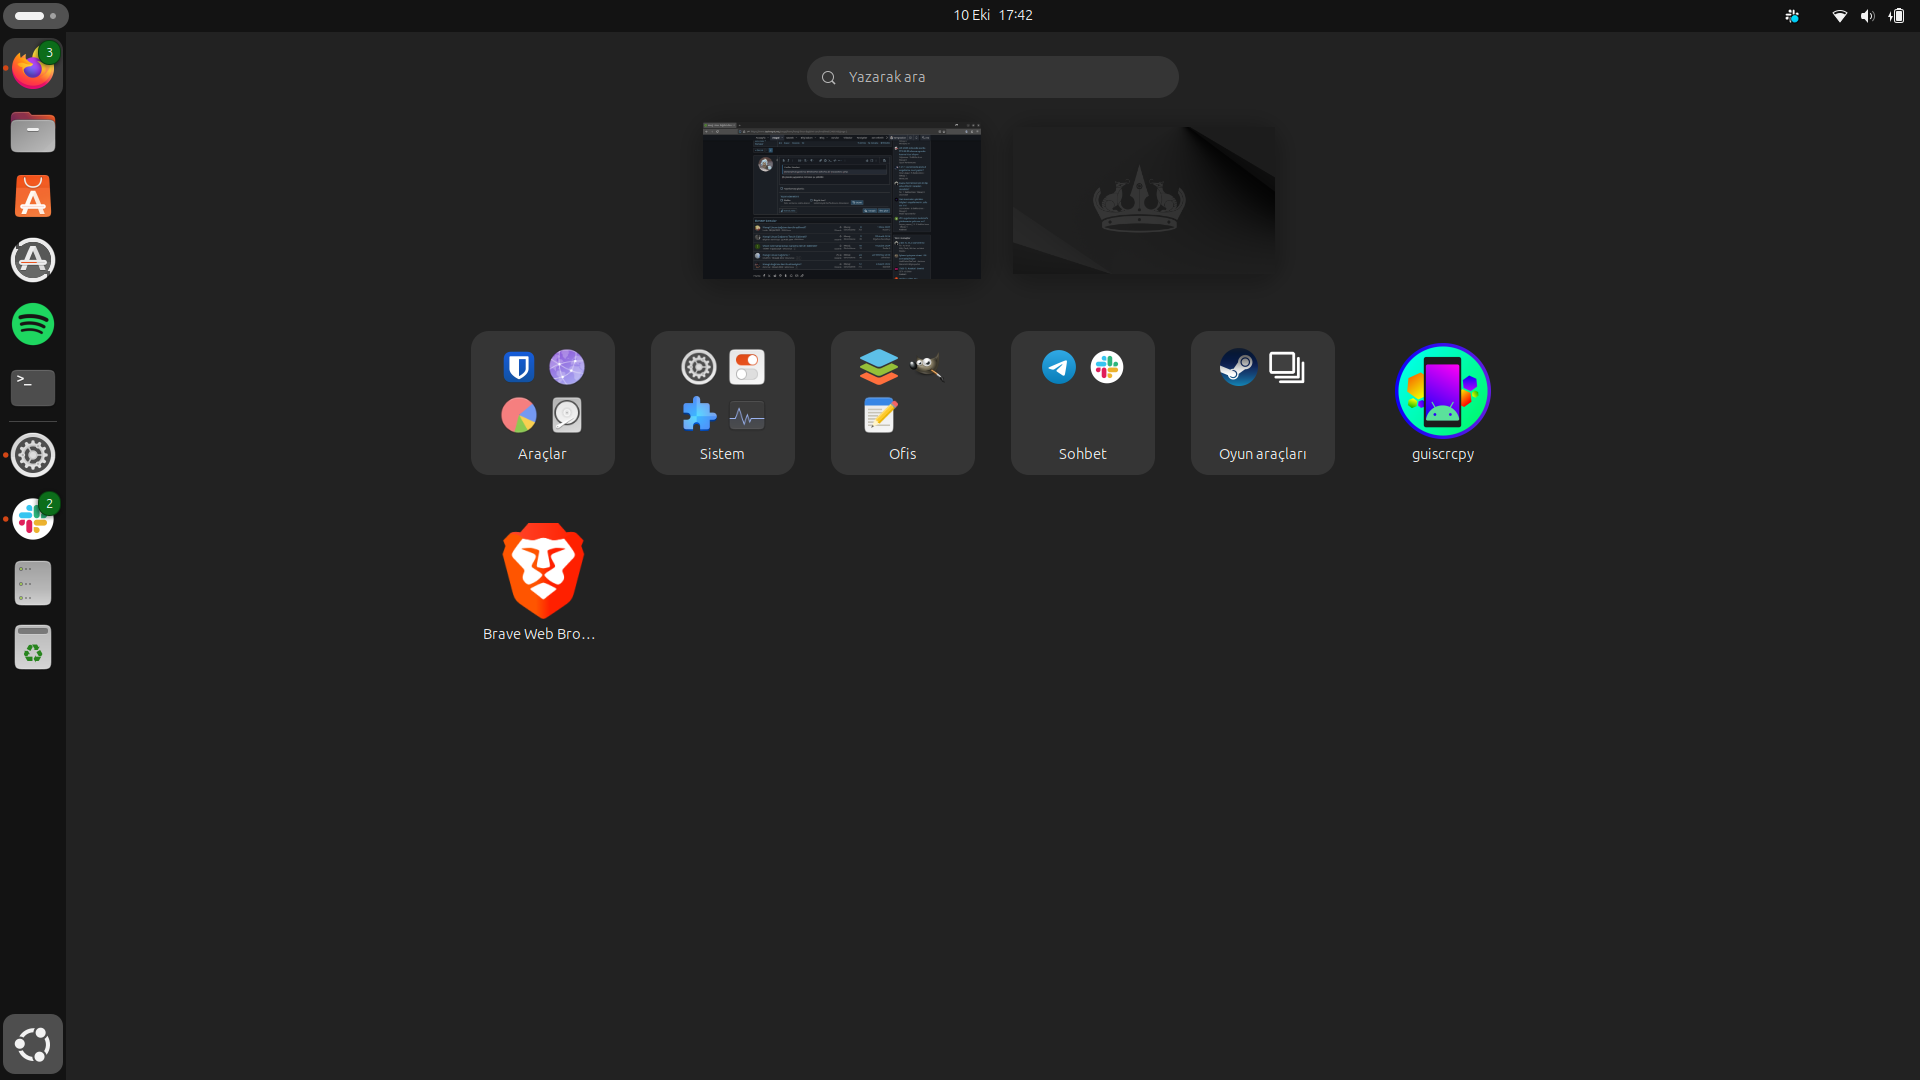
Task: Open the Oyun araçları folder
Action: (1262, 402)
